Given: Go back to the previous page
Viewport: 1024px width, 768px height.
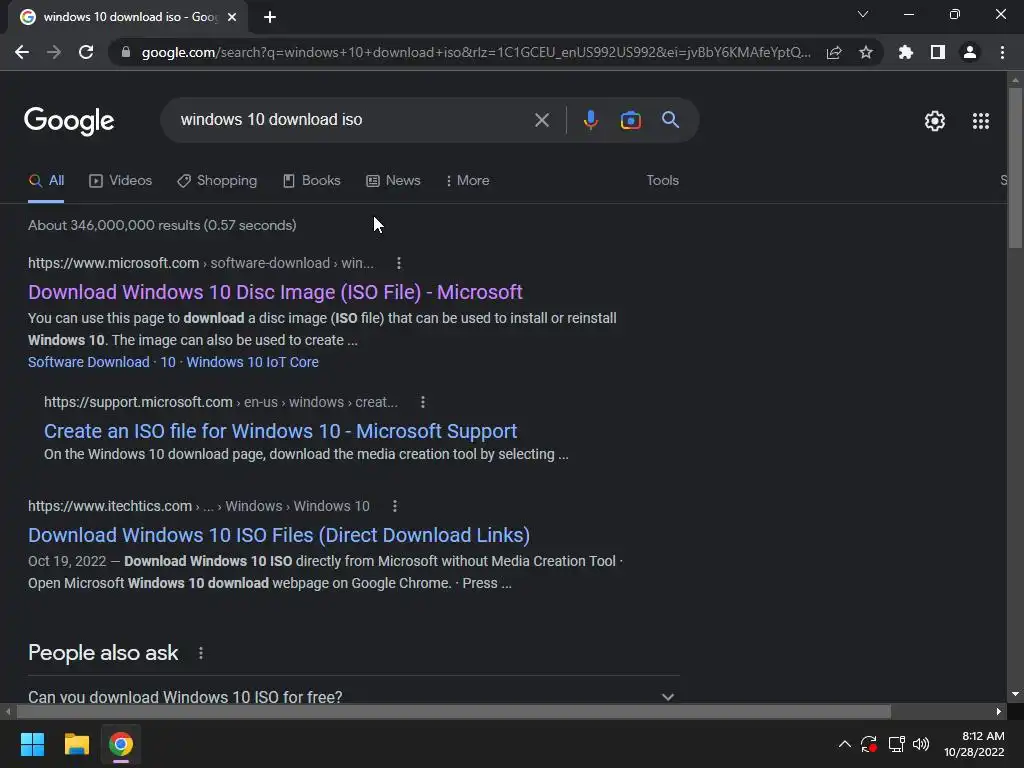Looking at the screenshot, I should (22, 52).
